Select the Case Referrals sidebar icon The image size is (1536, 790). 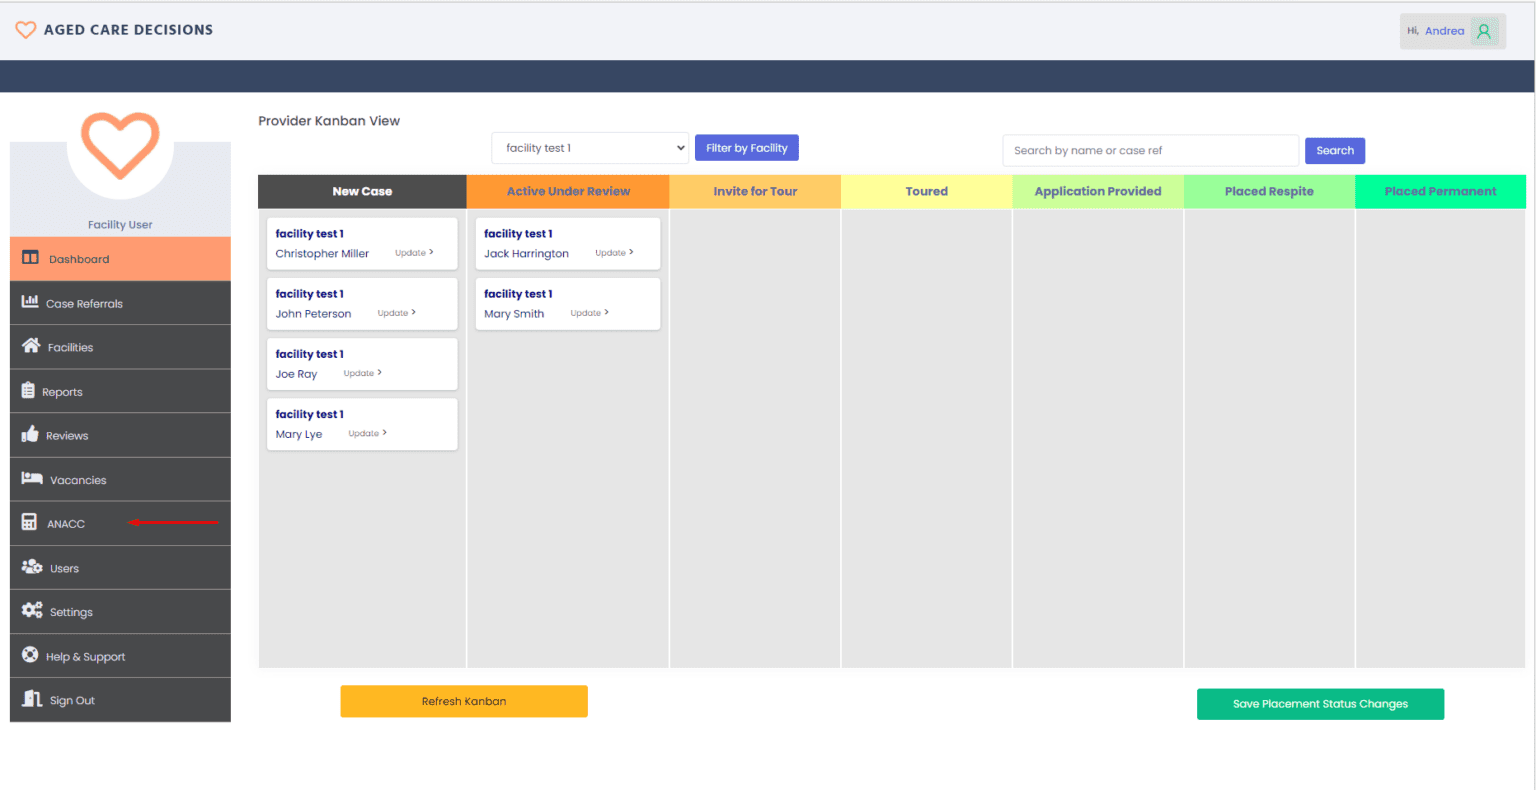coord(31,302)
